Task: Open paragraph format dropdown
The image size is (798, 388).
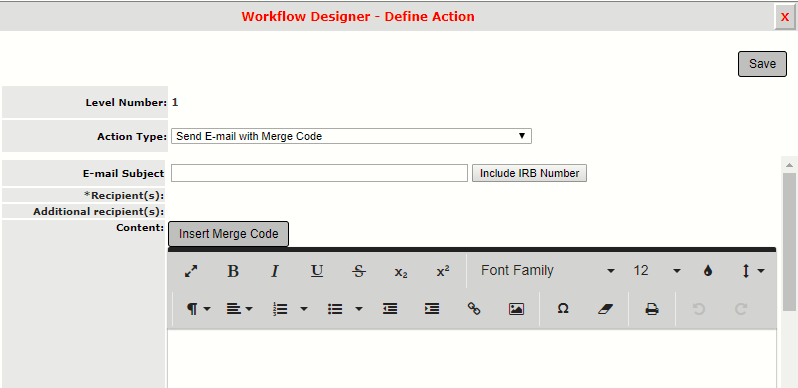Action: point(198,309)
